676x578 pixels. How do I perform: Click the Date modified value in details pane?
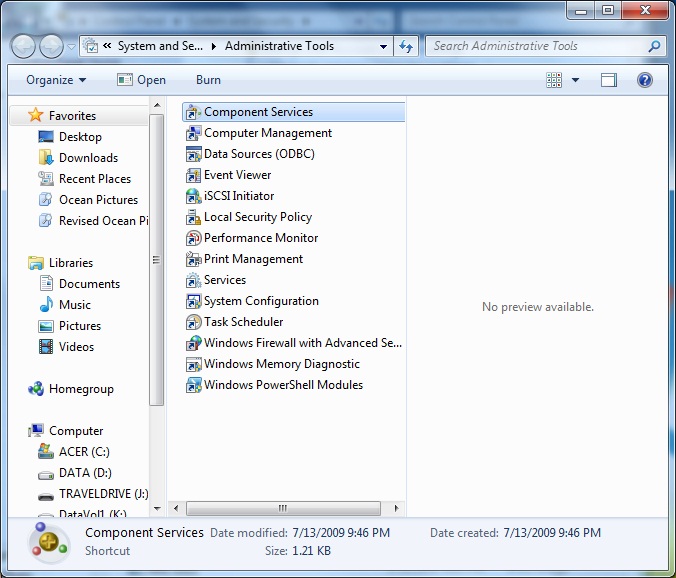click(x=341, y=533)
